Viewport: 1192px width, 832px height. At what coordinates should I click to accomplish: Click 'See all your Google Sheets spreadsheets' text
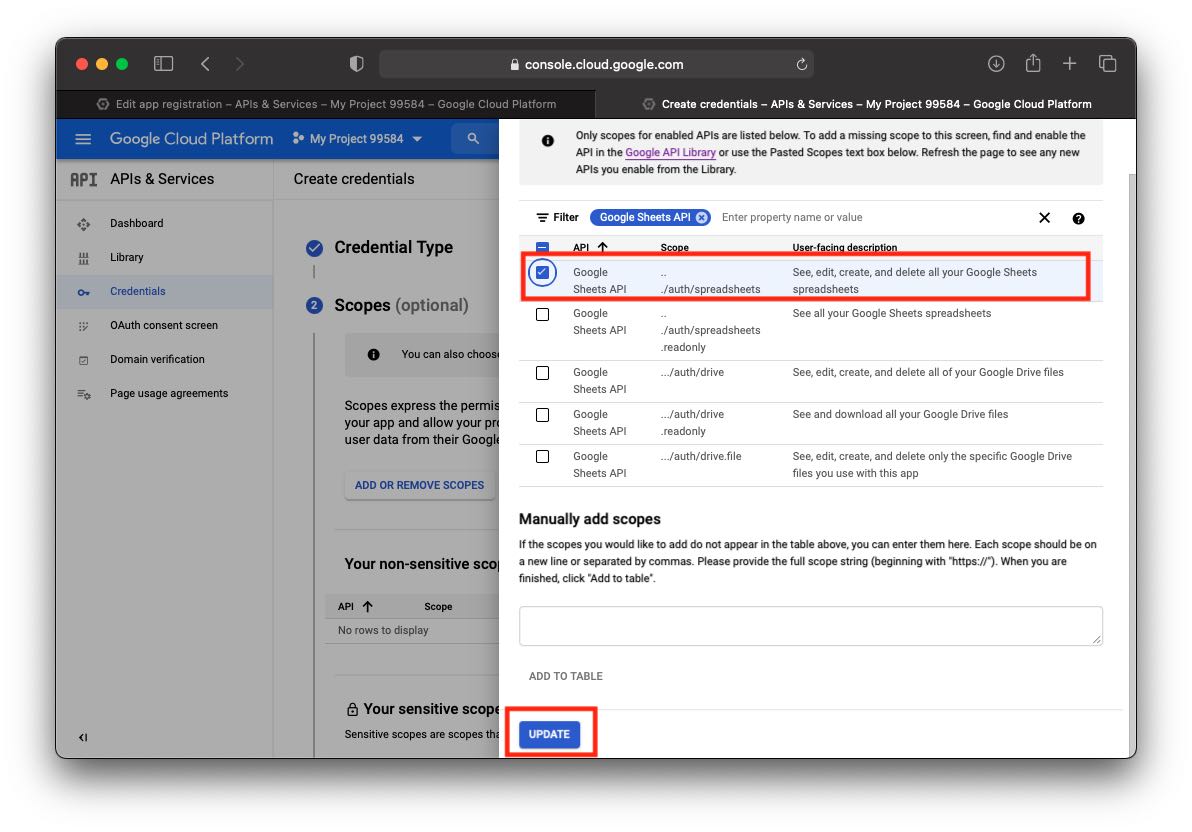pos(891,313)
